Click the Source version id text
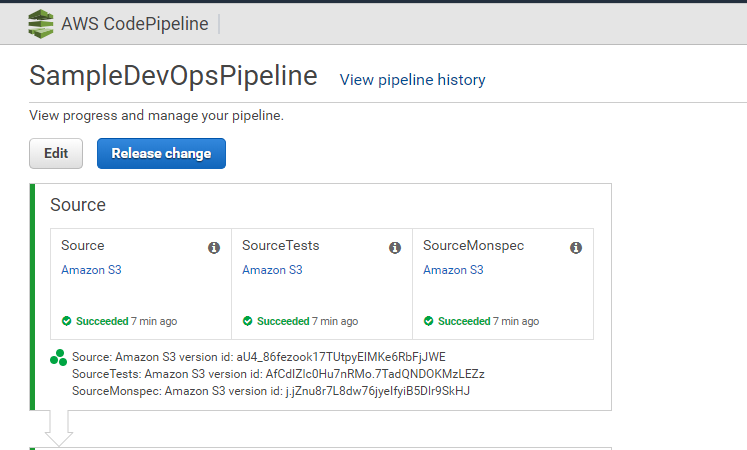Image resolution: width=747 pixels, height=450 pixels. [259, 357]
